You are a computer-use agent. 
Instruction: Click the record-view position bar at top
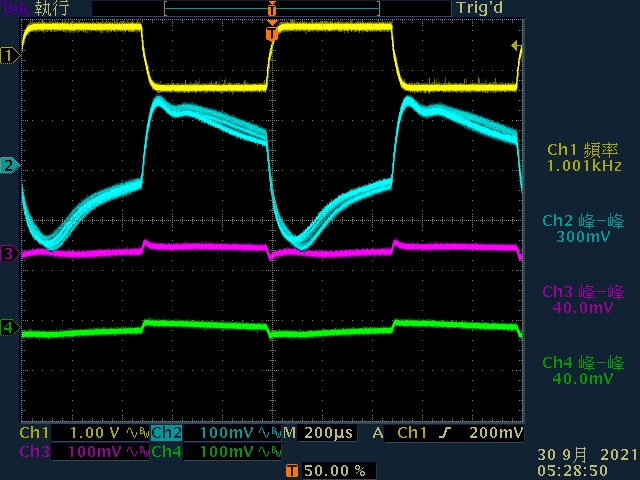(x=272, y=9)
